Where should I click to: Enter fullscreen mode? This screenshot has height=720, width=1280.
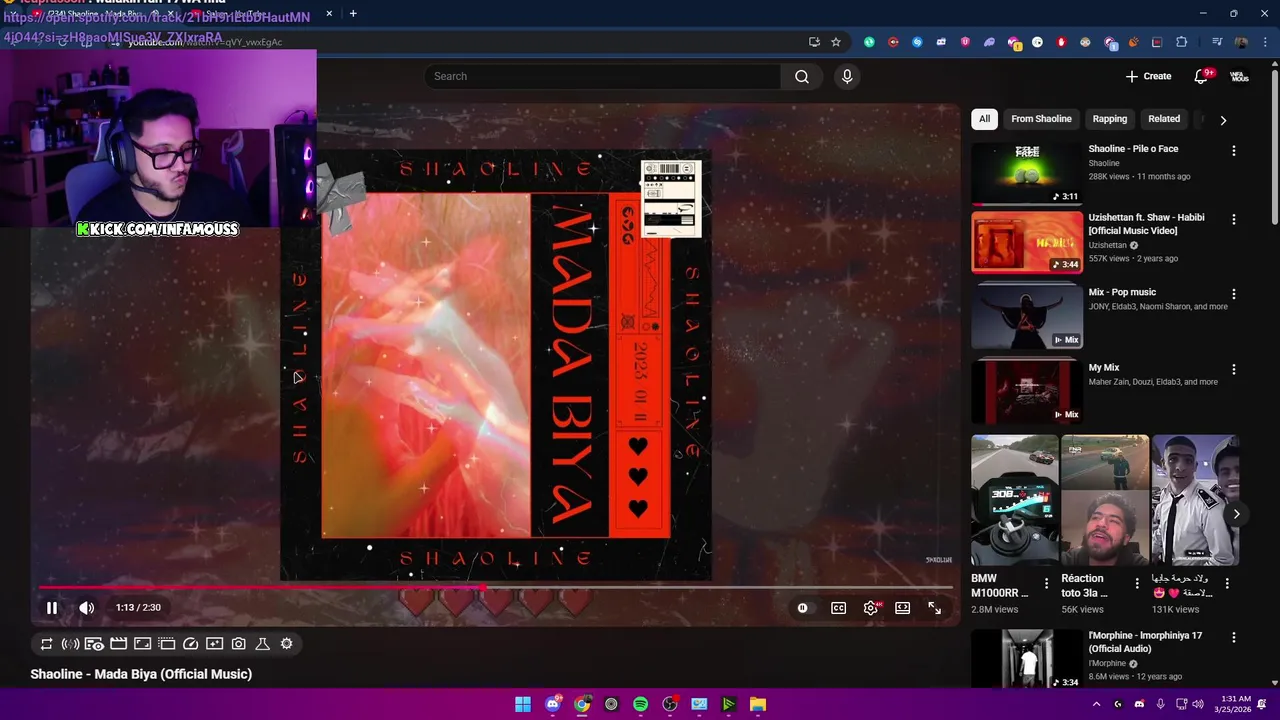tap(934, 607)
